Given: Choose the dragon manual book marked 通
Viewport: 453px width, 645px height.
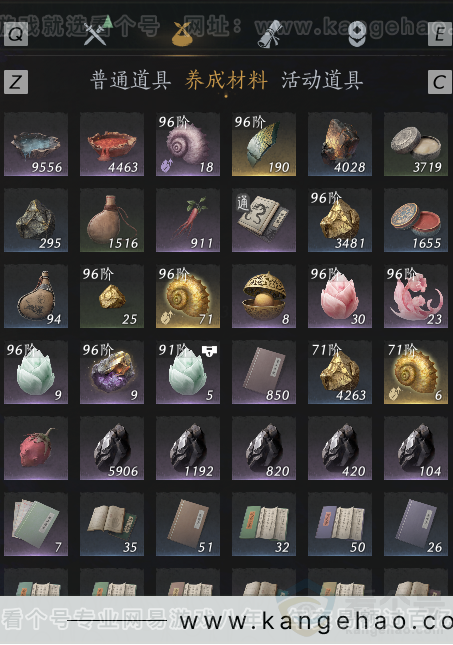Looking at the screenshot, I should pos(264,220).
